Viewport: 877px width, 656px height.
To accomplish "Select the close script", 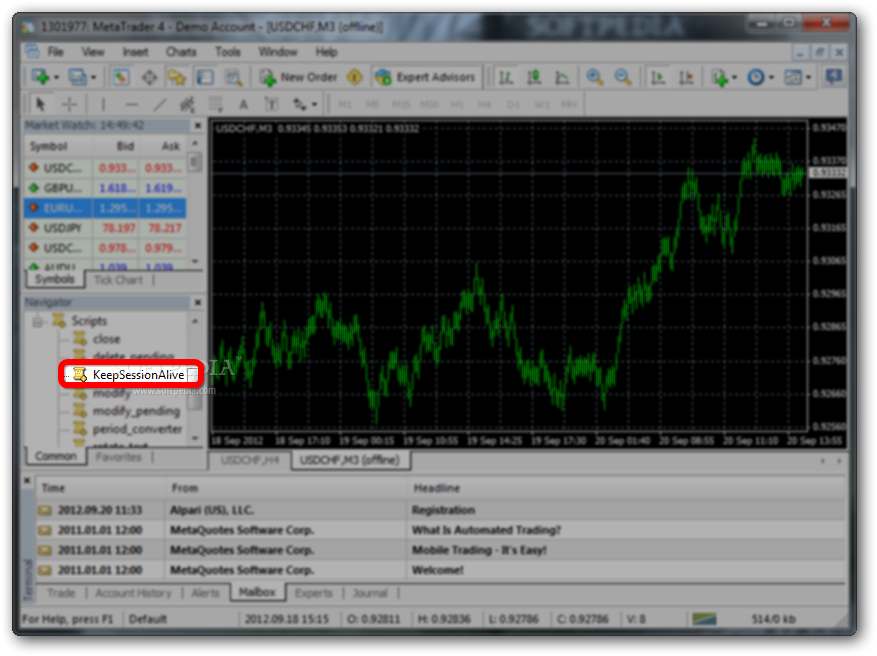I will (106, 339).
